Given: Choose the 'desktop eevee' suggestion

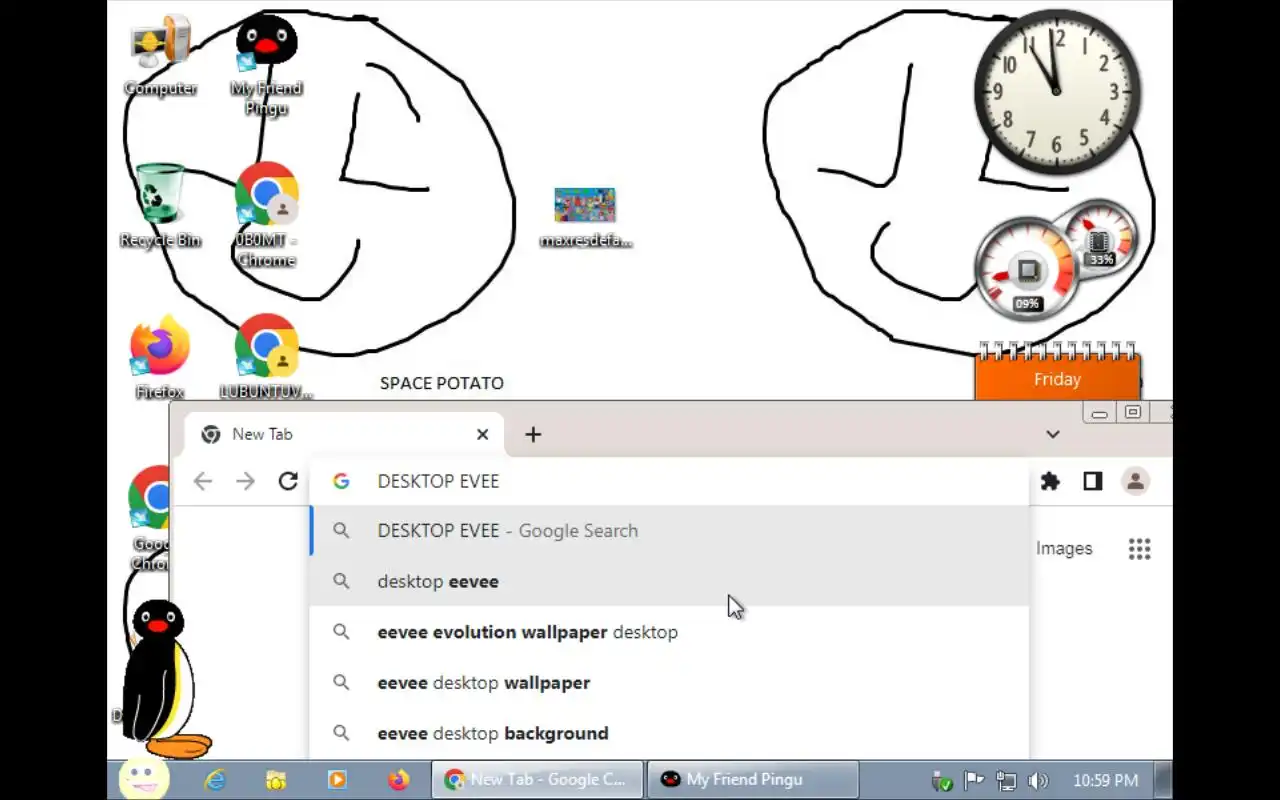Looking at the screenshot, I should (669, 581).
